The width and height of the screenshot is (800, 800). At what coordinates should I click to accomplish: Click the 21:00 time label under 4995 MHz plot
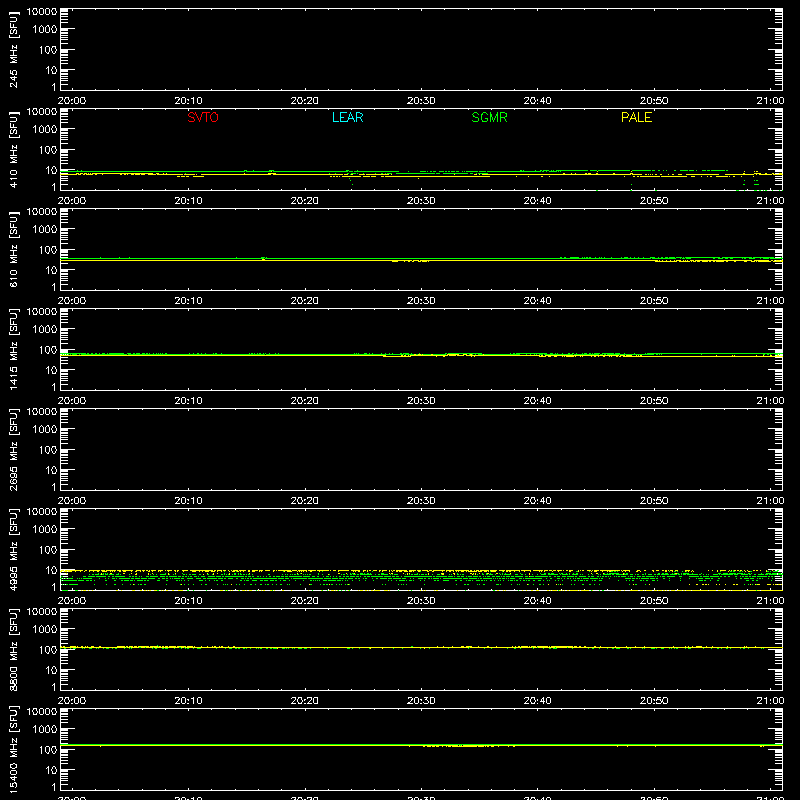[x=770, y=601]
